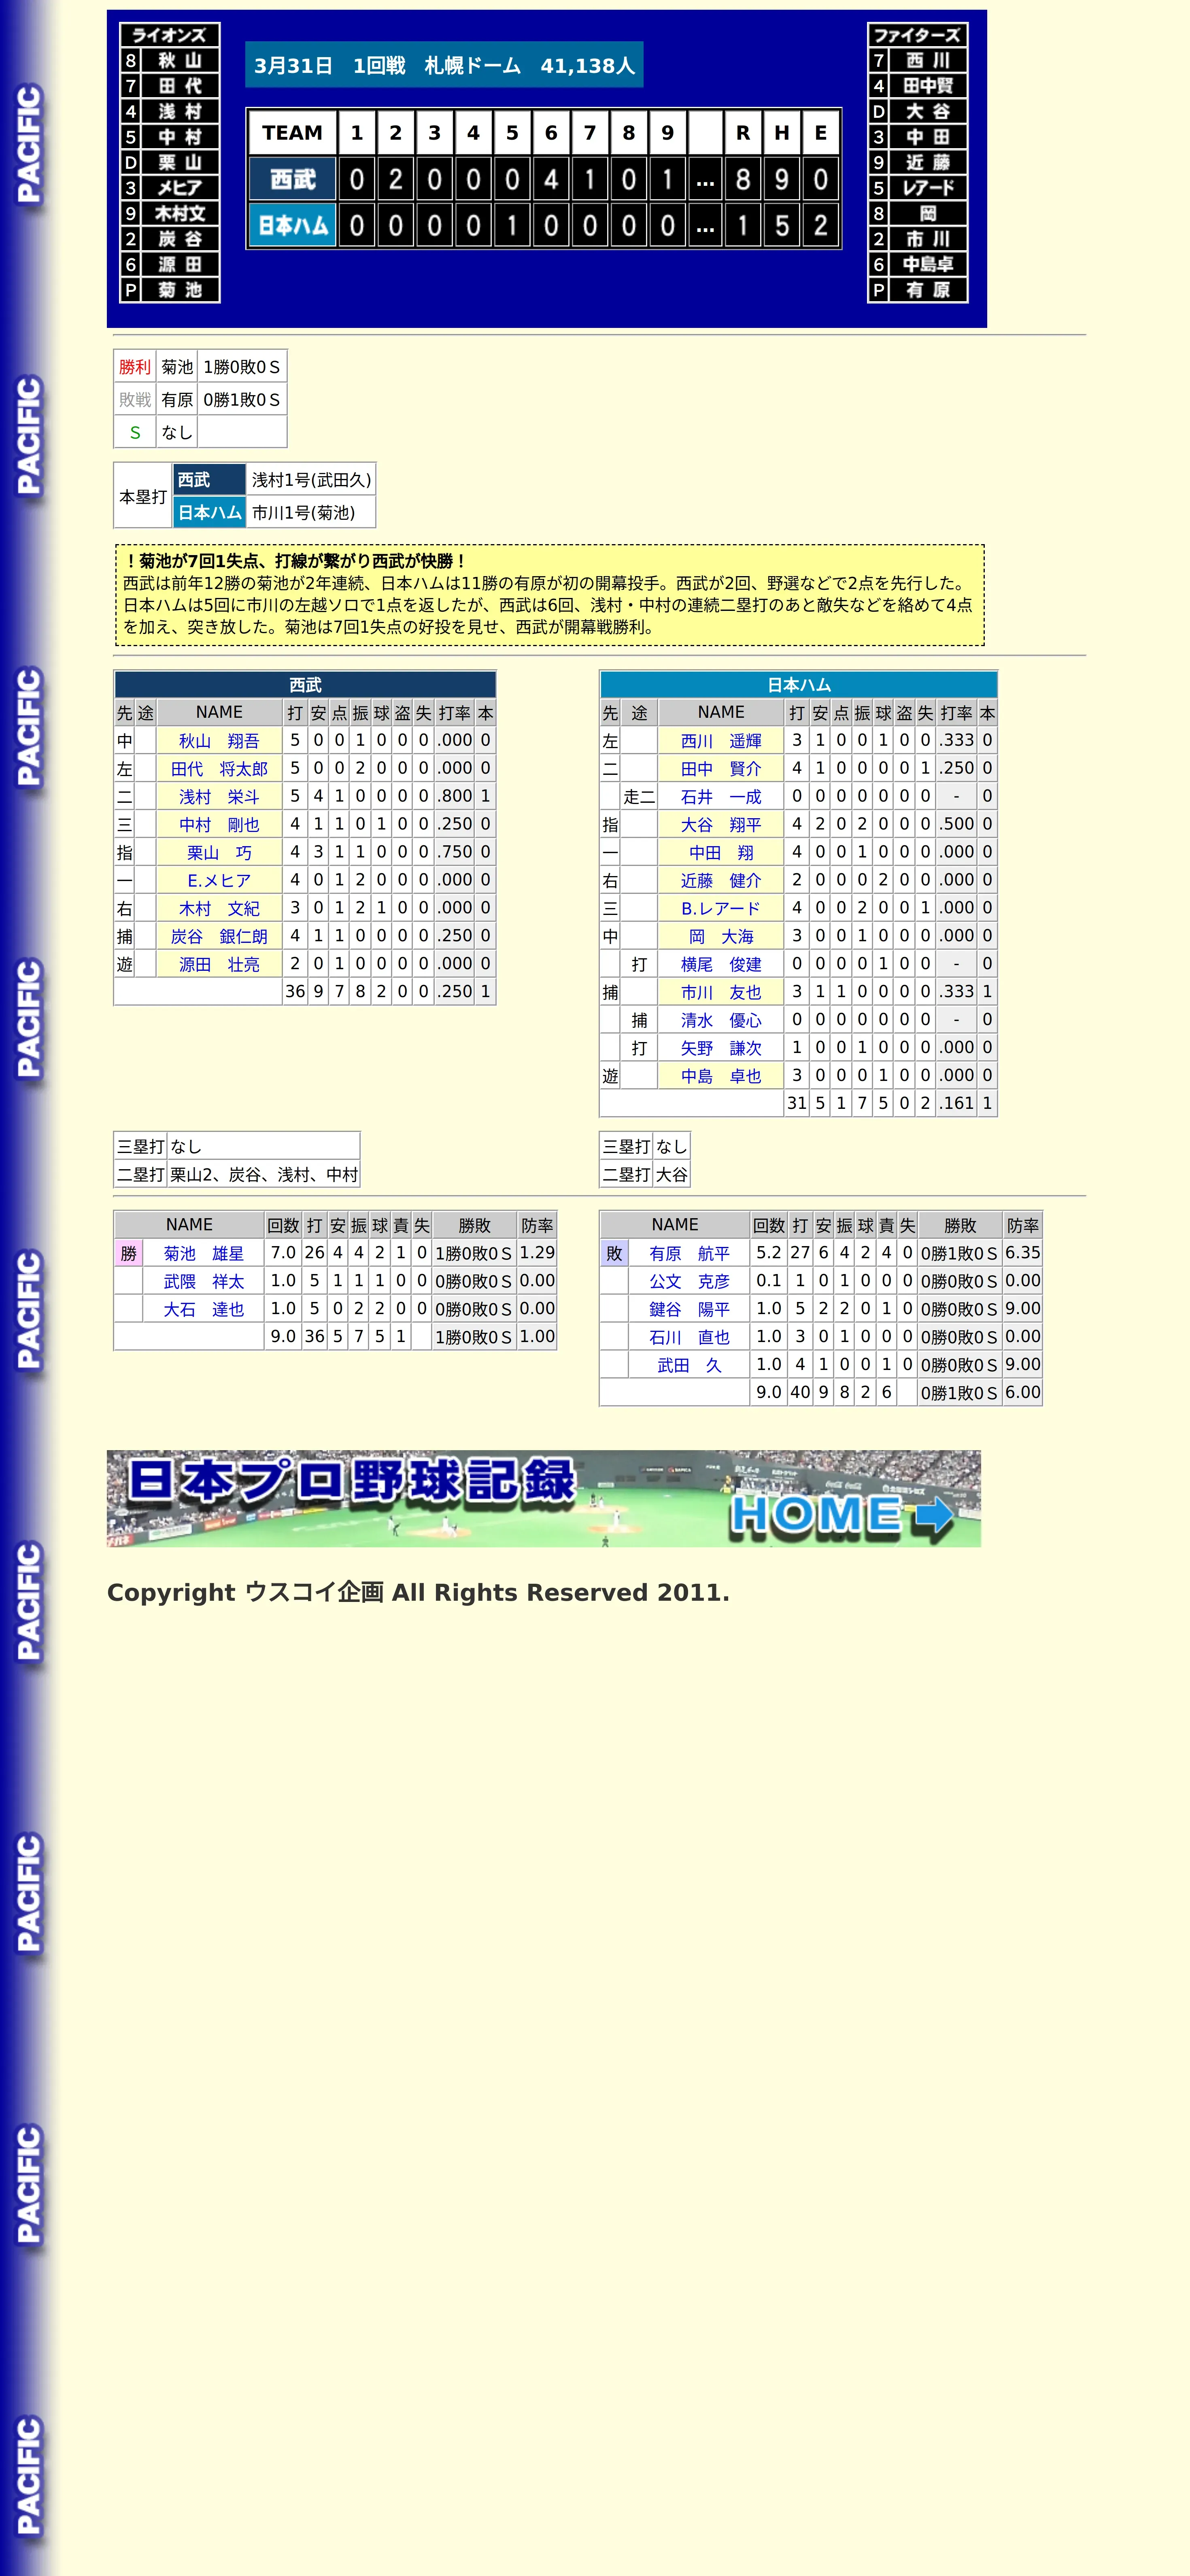The height and width of the screenshot is (2576, 1190).
Task: Open player link E.メヒア
Action: point(218,881)
